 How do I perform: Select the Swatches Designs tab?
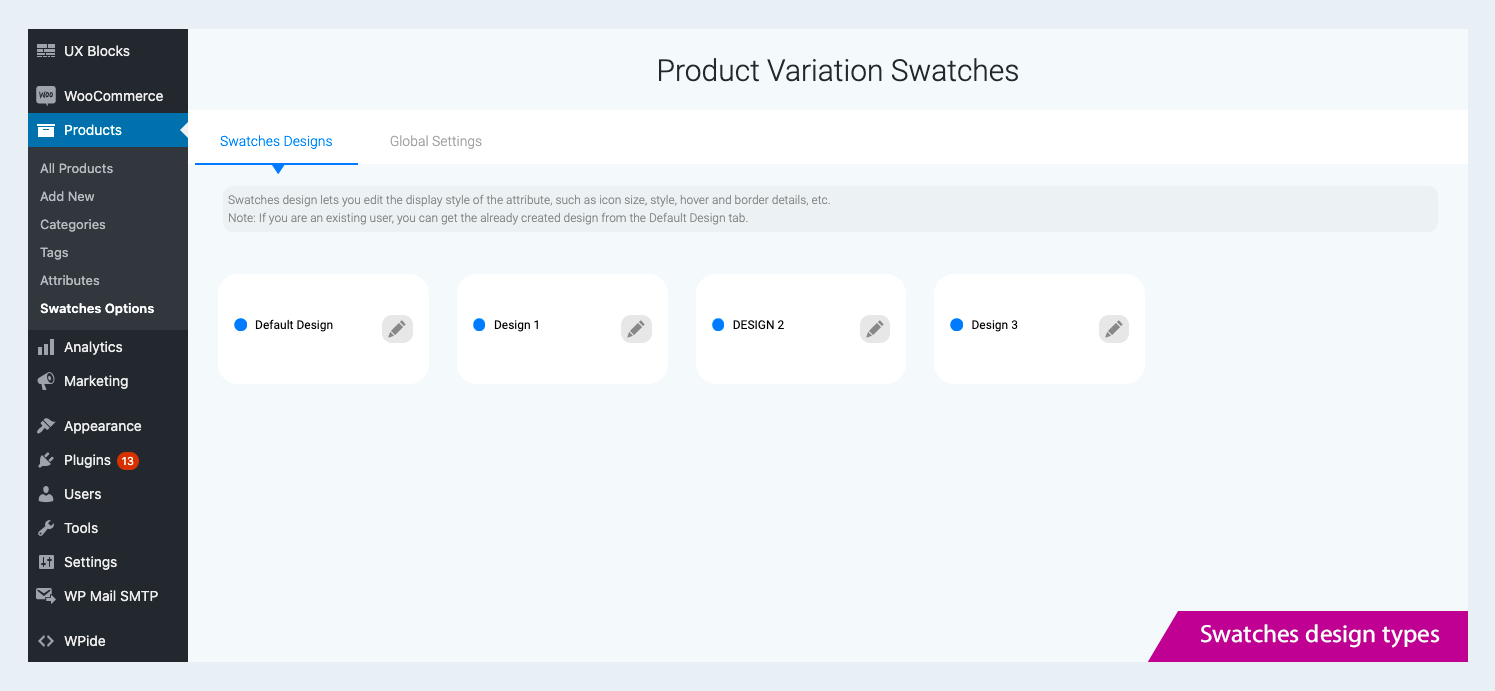click(276, 141)
